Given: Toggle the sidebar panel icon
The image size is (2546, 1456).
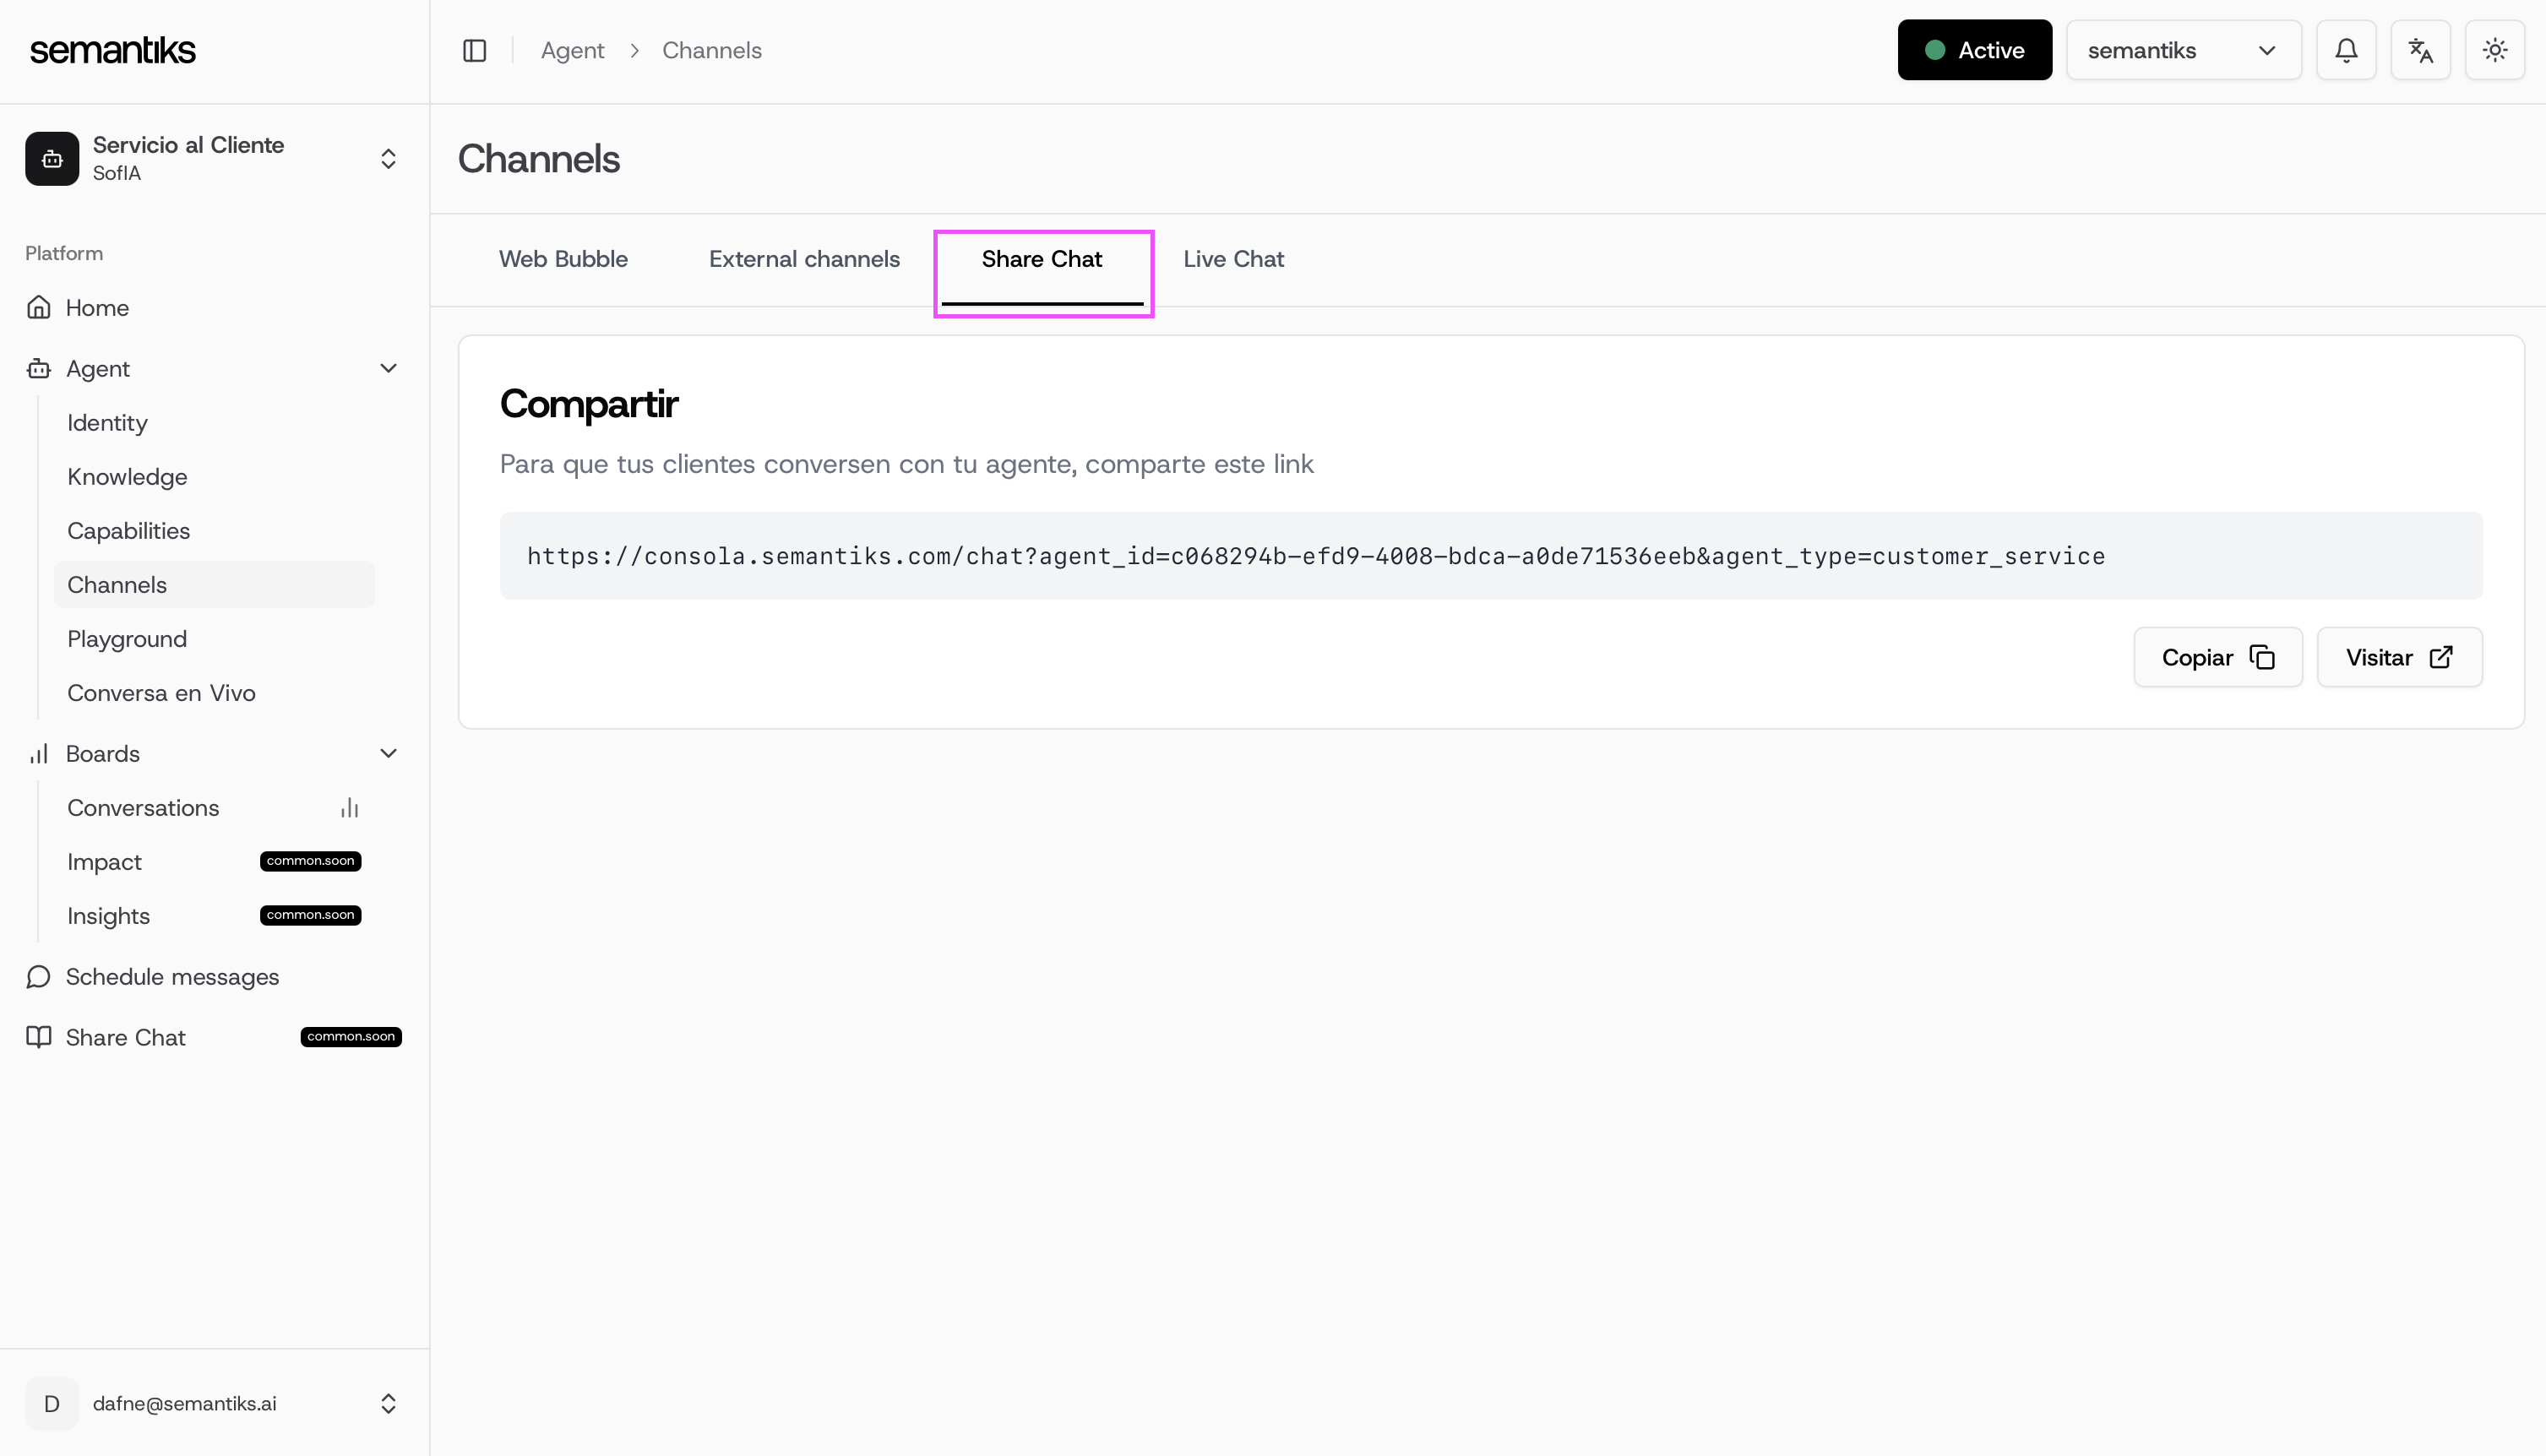Looking at the screenshot, I should 474,50.
